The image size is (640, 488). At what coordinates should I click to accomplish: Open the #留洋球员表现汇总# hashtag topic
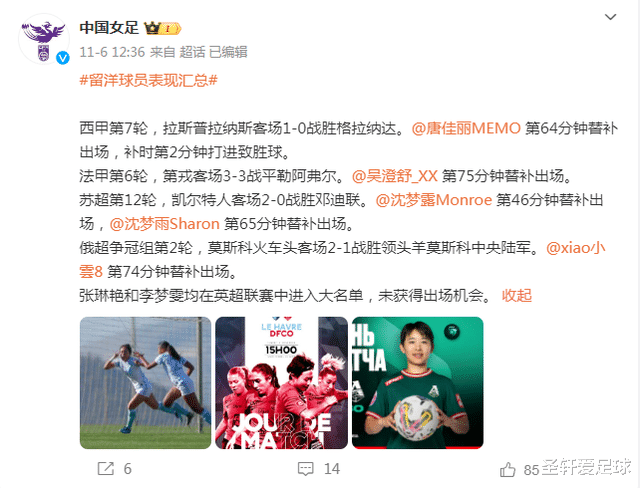click(x=148, y=80)
